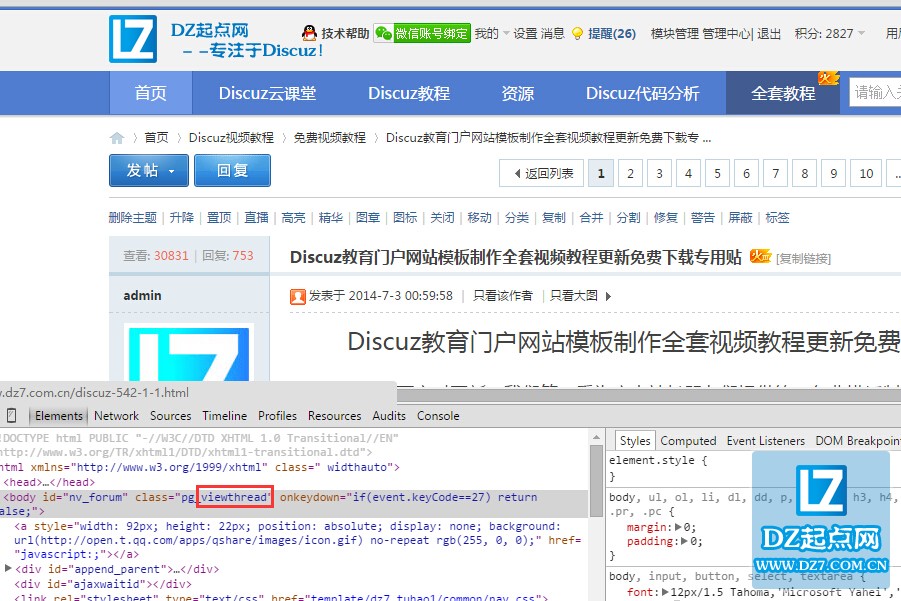Click the 关闭 moderation link

pos(442,218)
